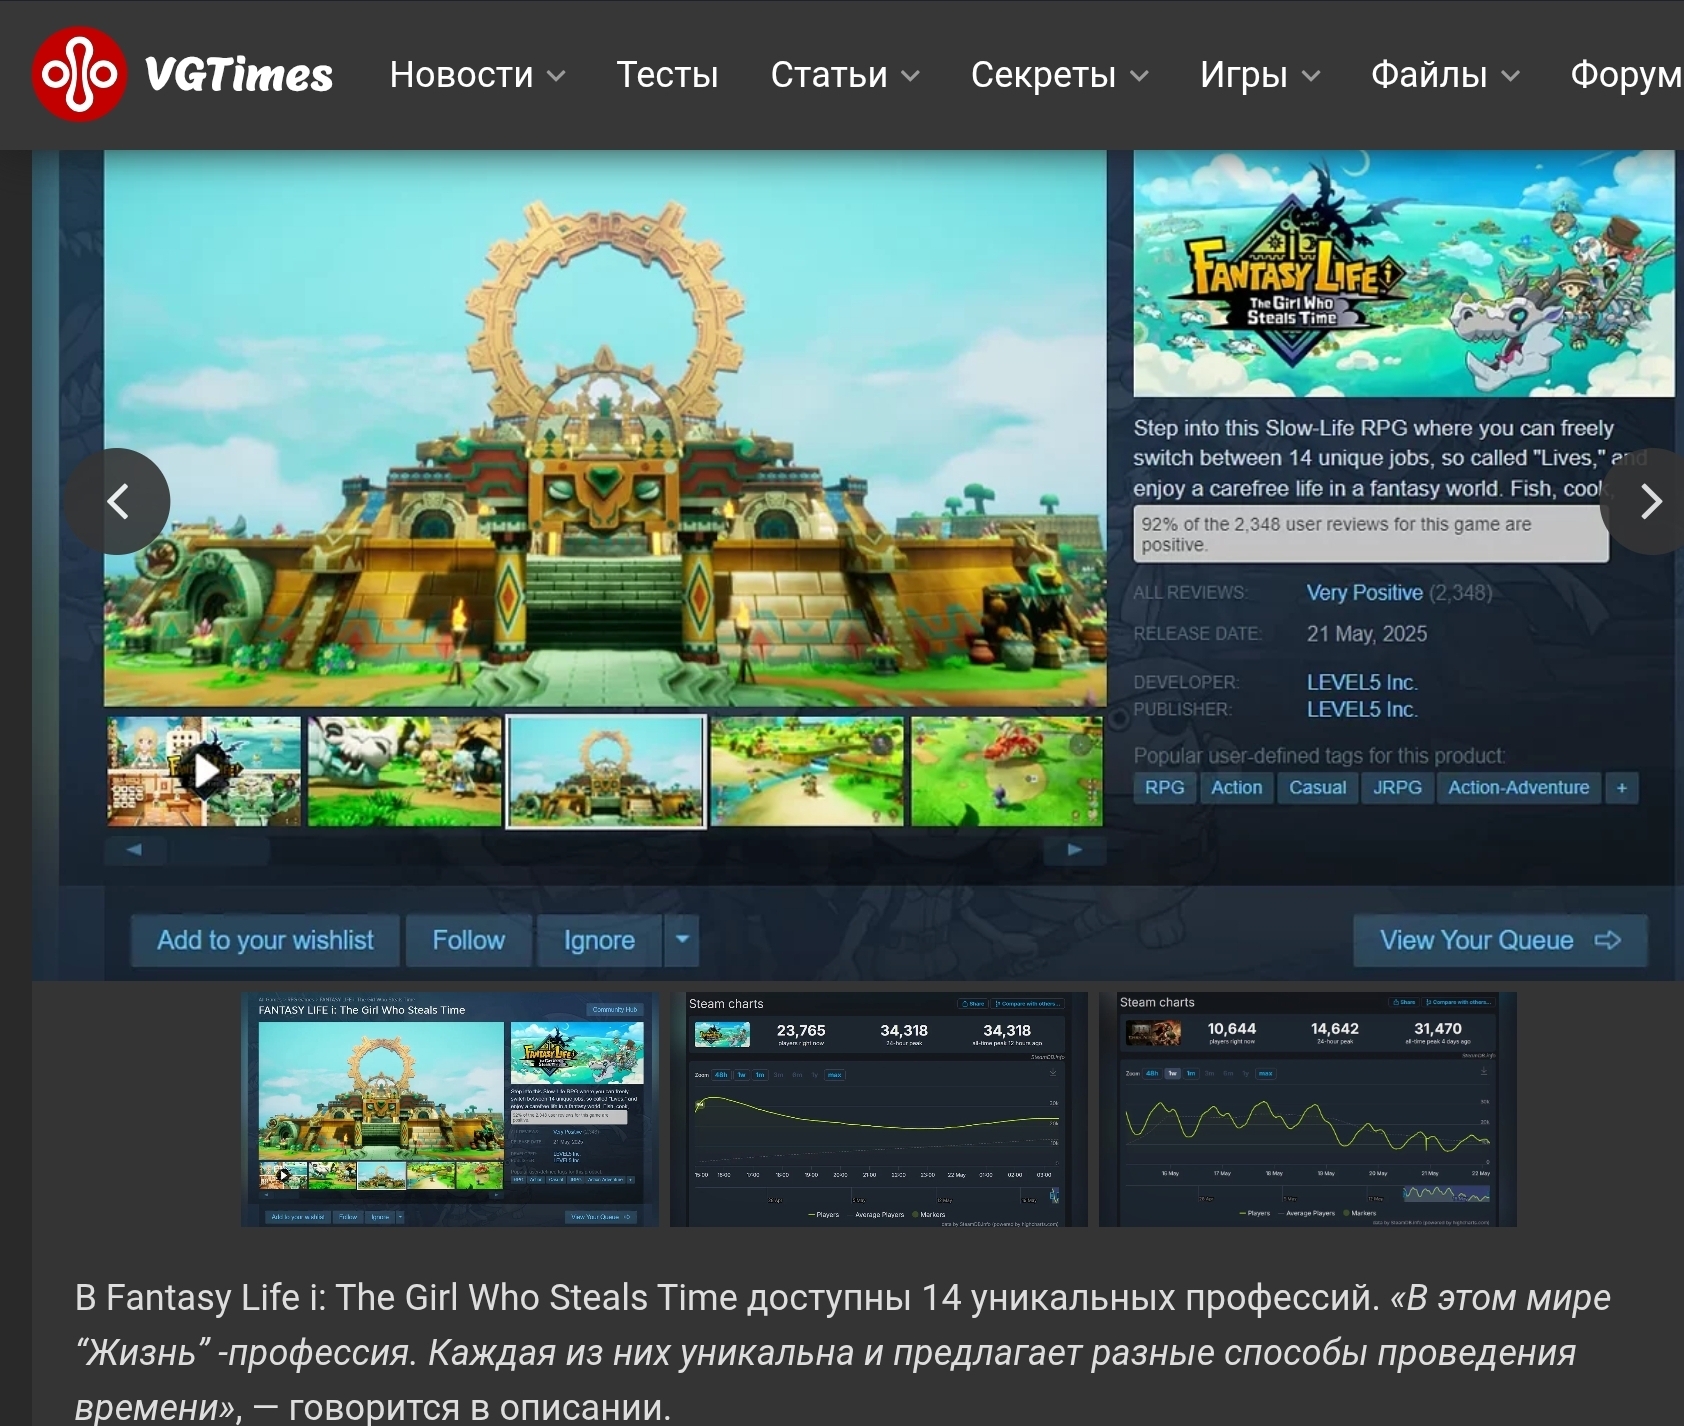
Task: Open the Тесты section
Action: 667,75
